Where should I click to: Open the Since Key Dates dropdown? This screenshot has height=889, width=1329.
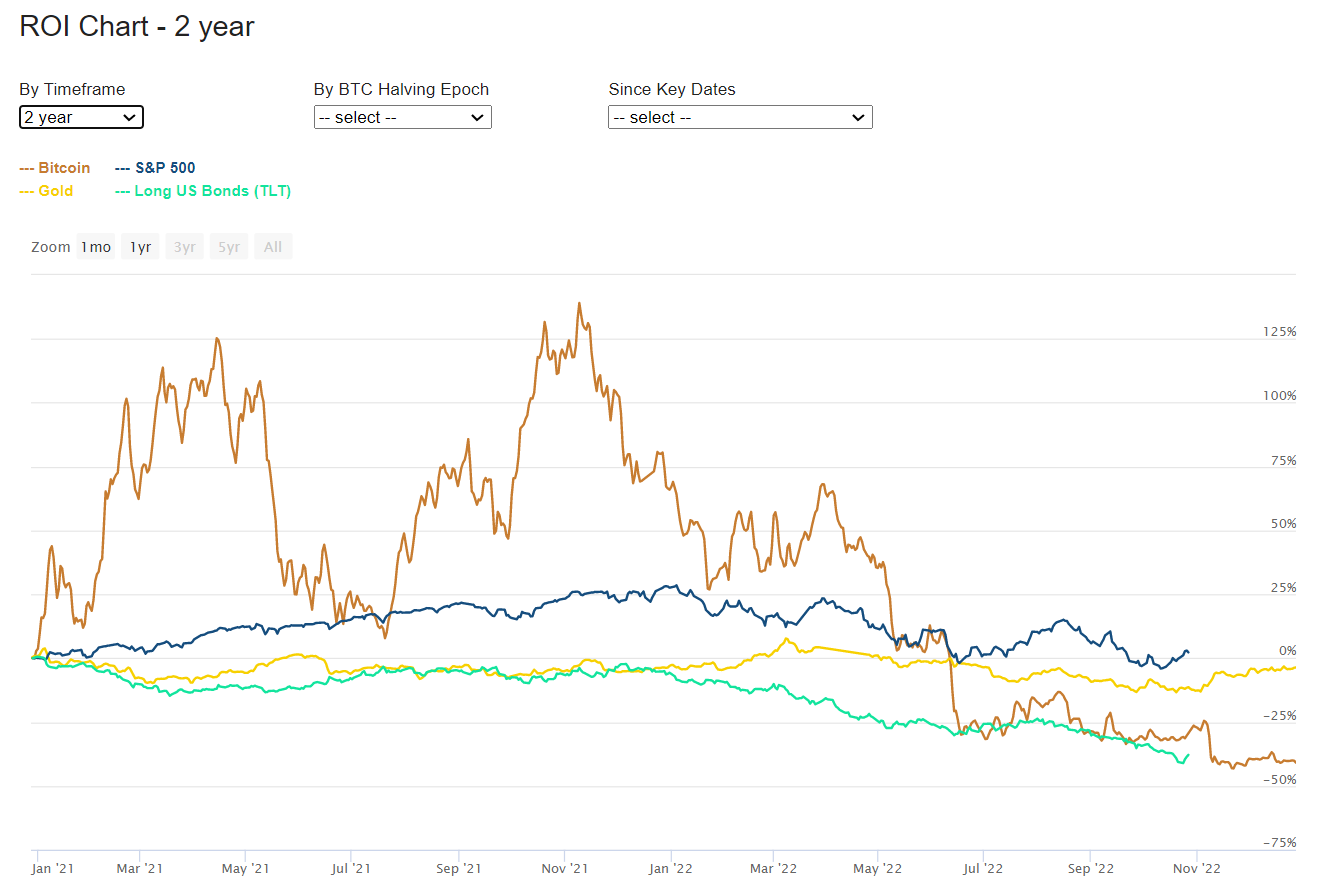pos(740,117)
